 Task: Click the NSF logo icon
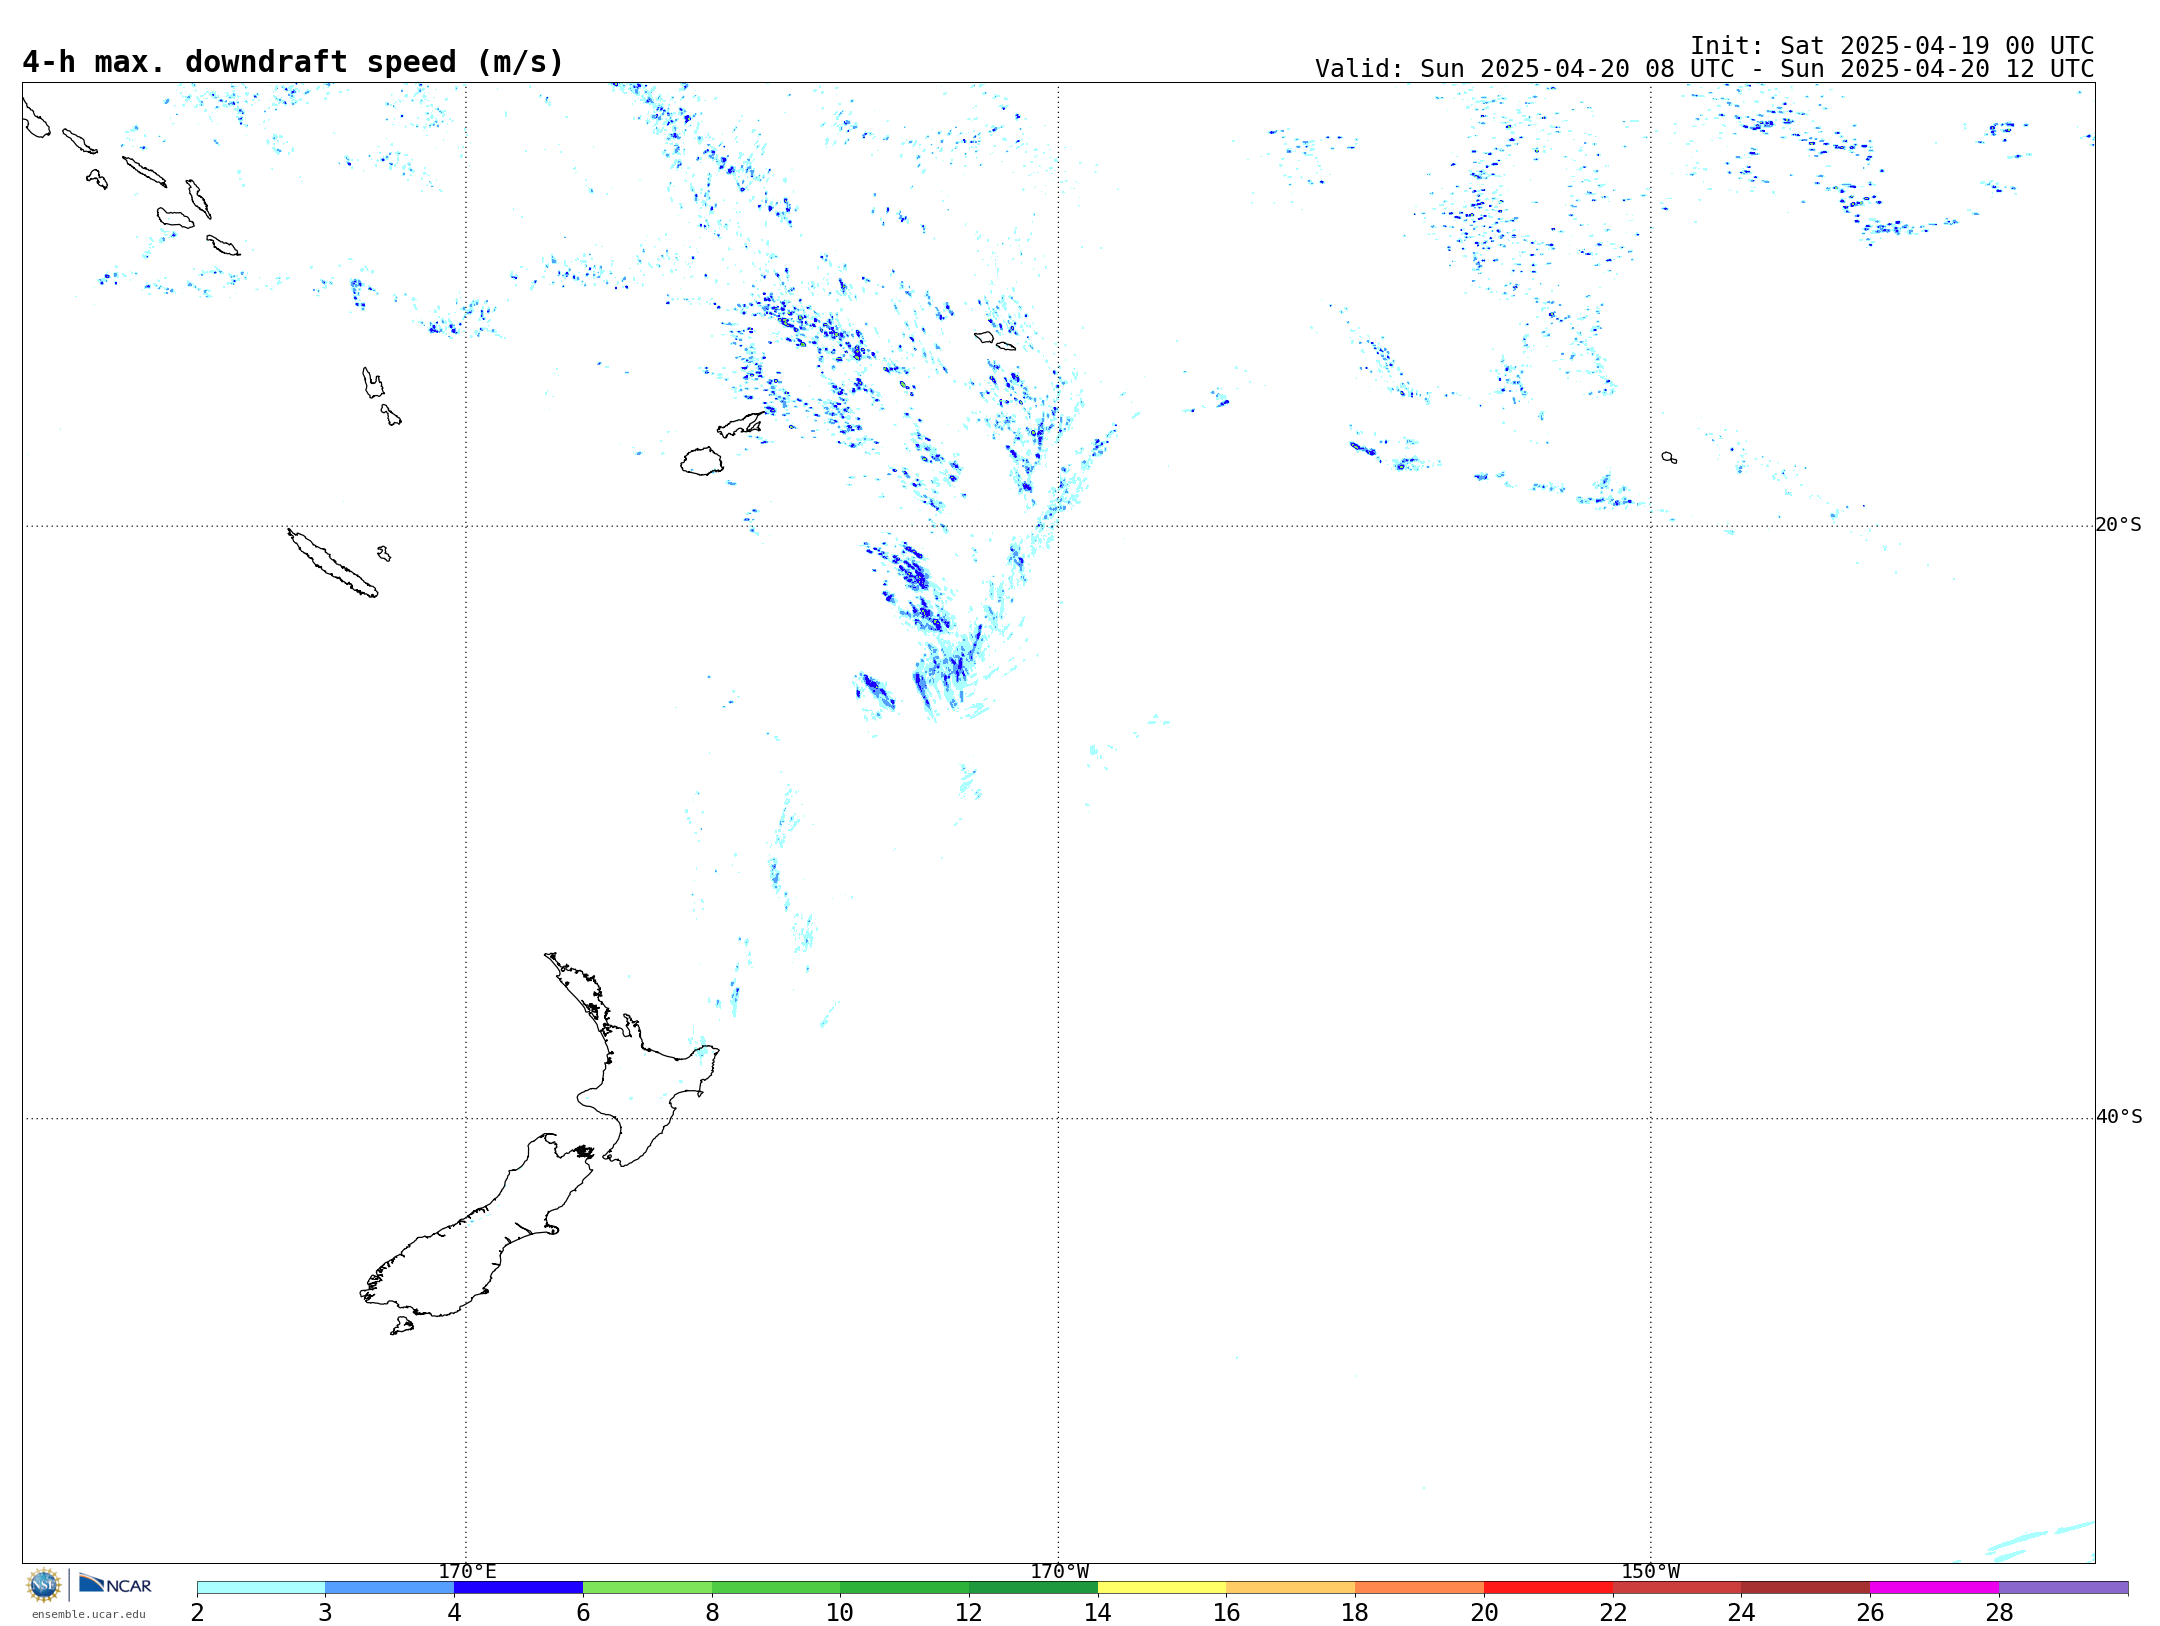[x=44, y=1585]
